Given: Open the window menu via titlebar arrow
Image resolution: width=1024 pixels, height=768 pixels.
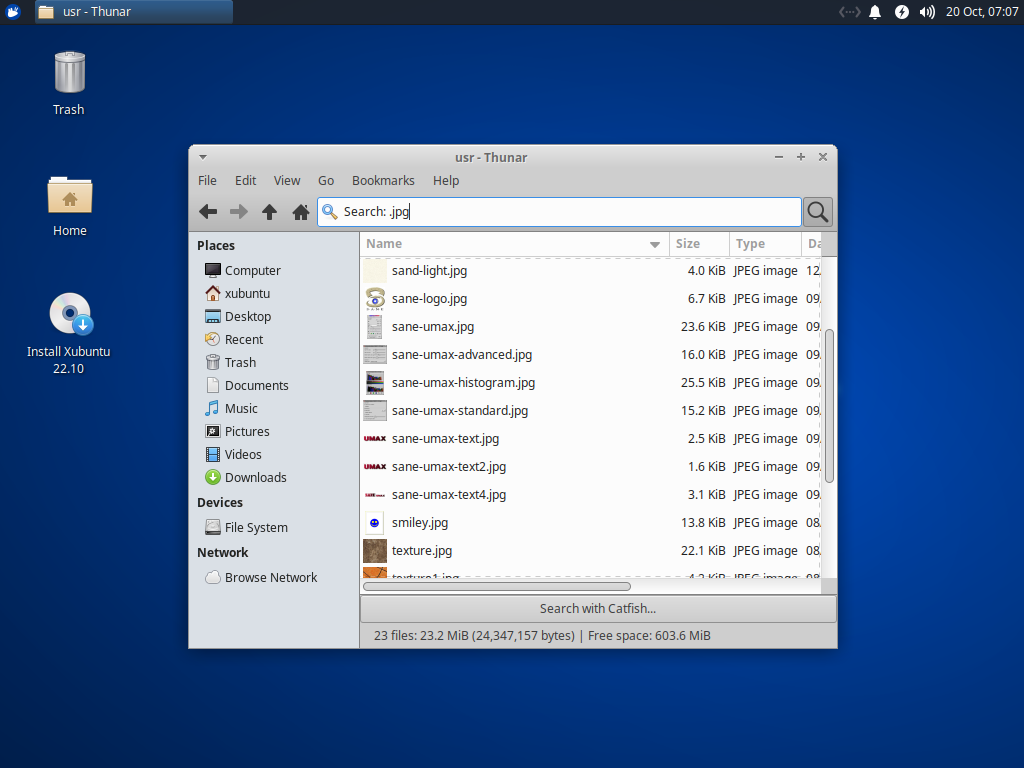Looking at the screenshot, I should (x=203, y=157).
